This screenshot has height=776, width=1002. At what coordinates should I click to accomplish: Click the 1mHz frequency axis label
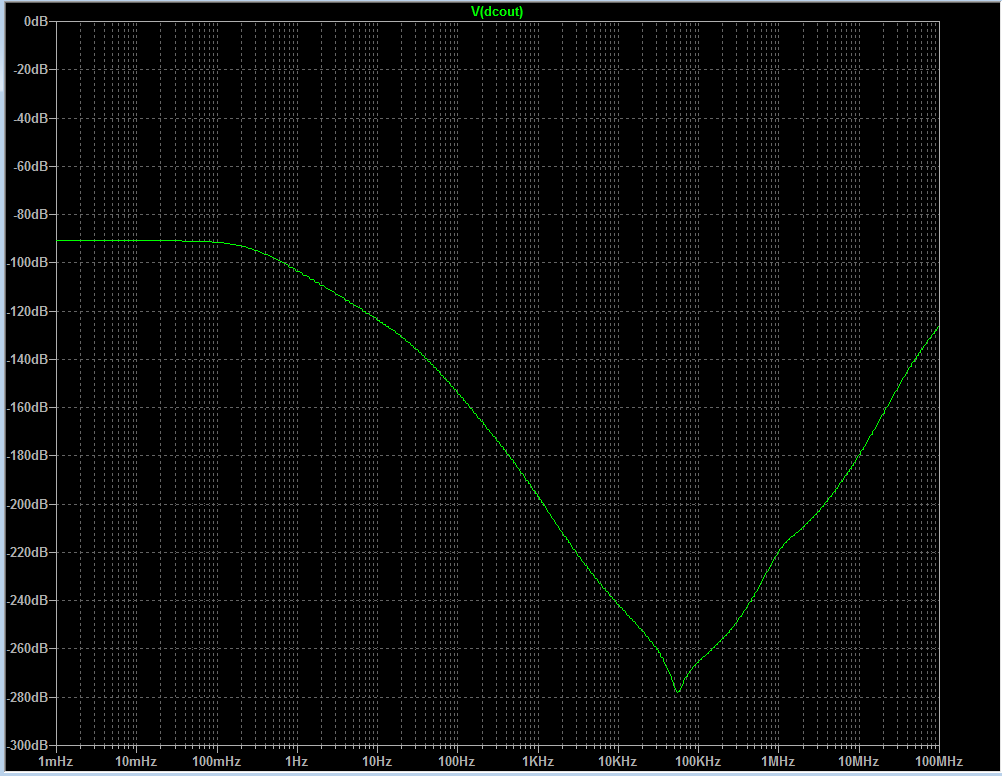coord(56,761)
